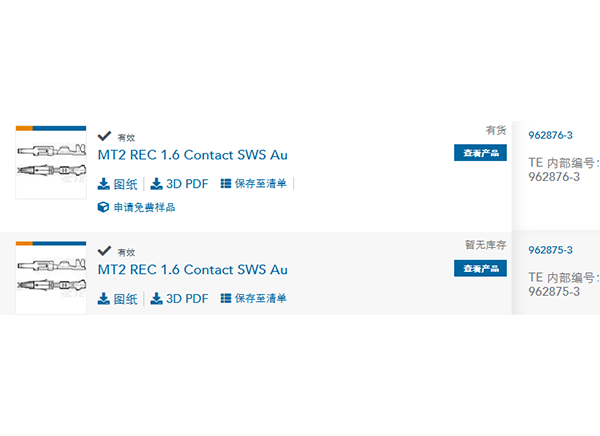The image size is (600, 436).
Task: Click 查看产品 button for out-of-stock product
Action: [480, 268]
